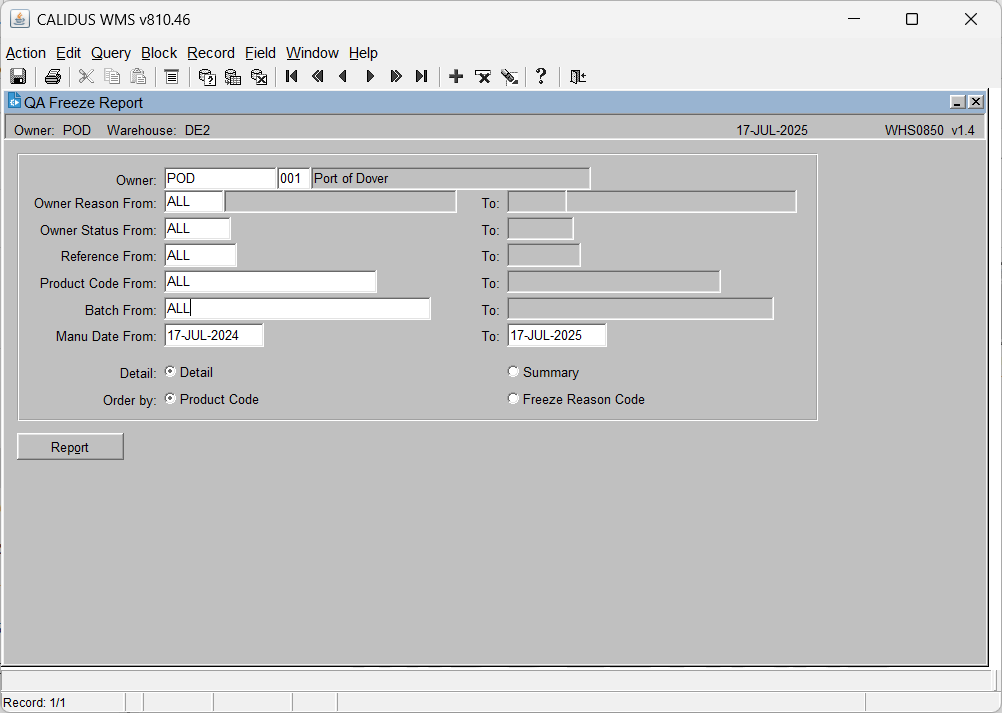Click the Product Code From field
Image resolution: width=1002 pixels, height=713 pixels.
270,281
